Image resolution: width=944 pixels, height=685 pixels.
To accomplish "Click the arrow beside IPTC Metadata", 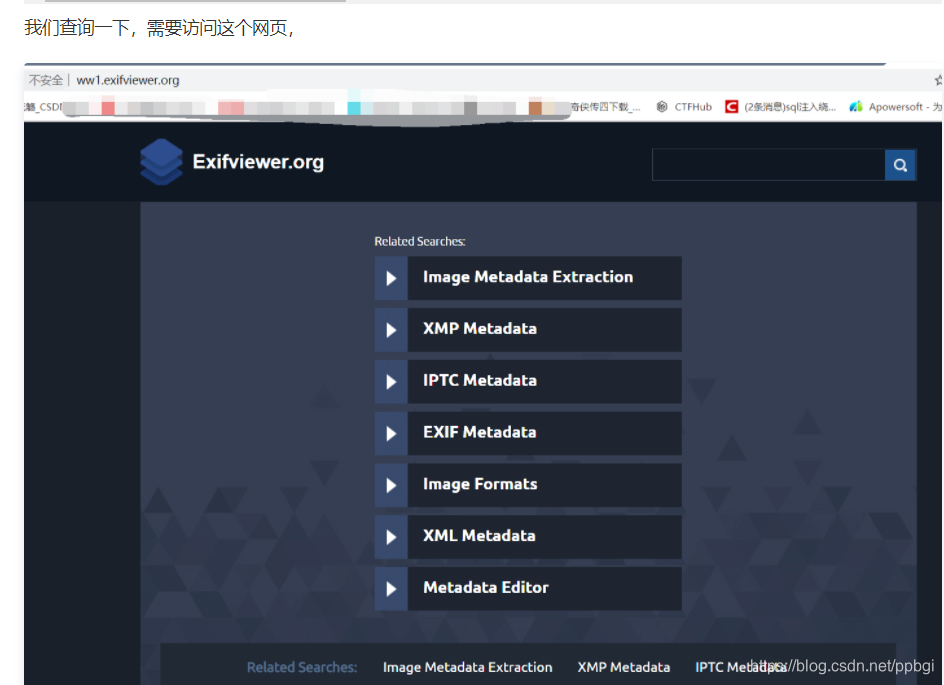I will click(391, 382).
